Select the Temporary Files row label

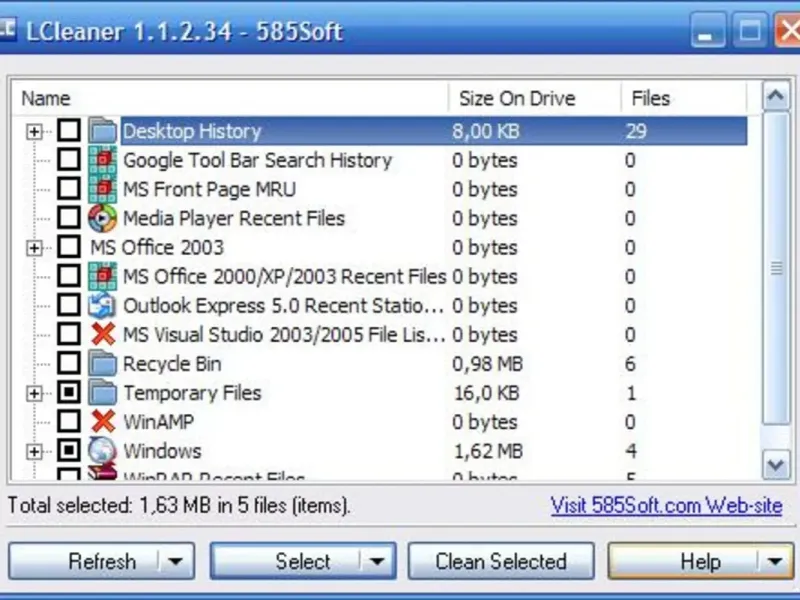click(x=192, y=393)
